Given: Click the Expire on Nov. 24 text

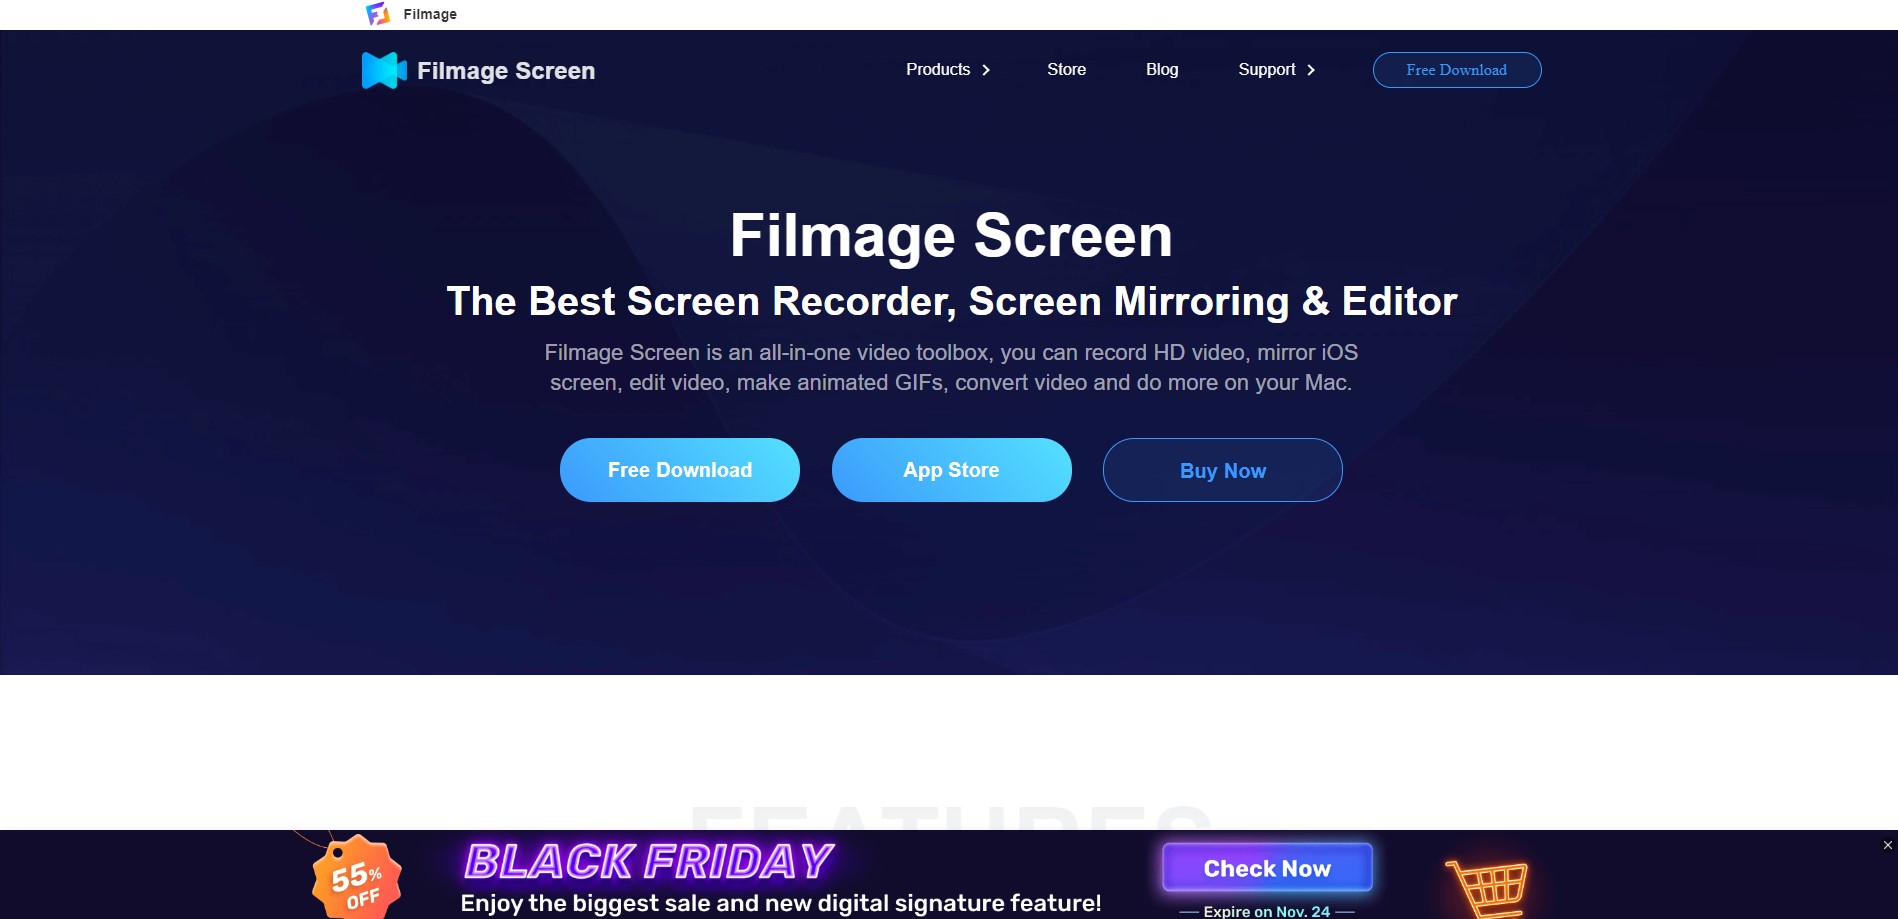Looking at the screenshot, I should (1267, 911).
